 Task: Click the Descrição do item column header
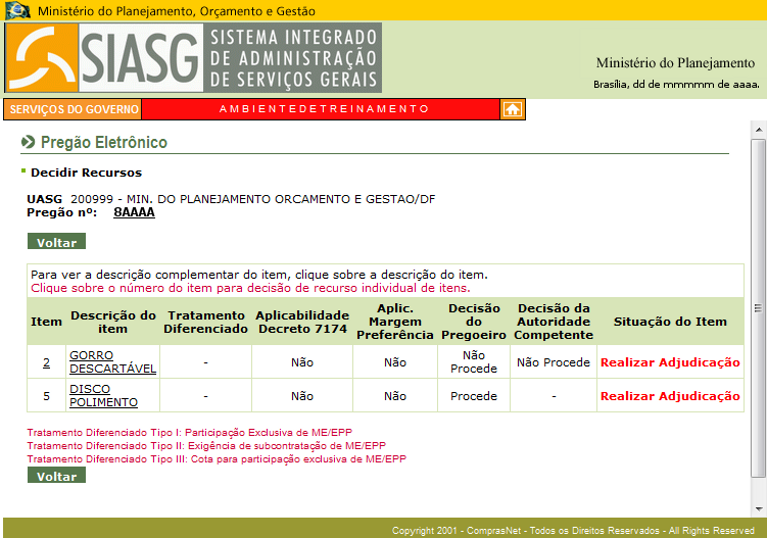click(113, 322)
